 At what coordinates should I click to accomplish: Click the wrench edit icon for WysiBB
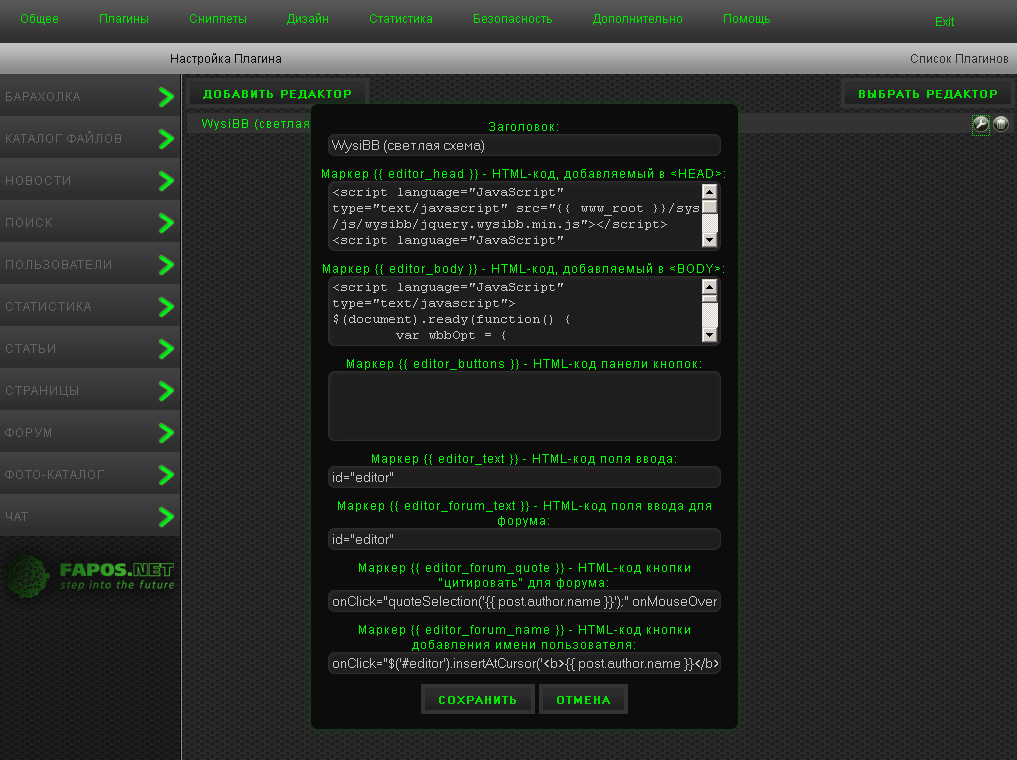click(980, 124)
